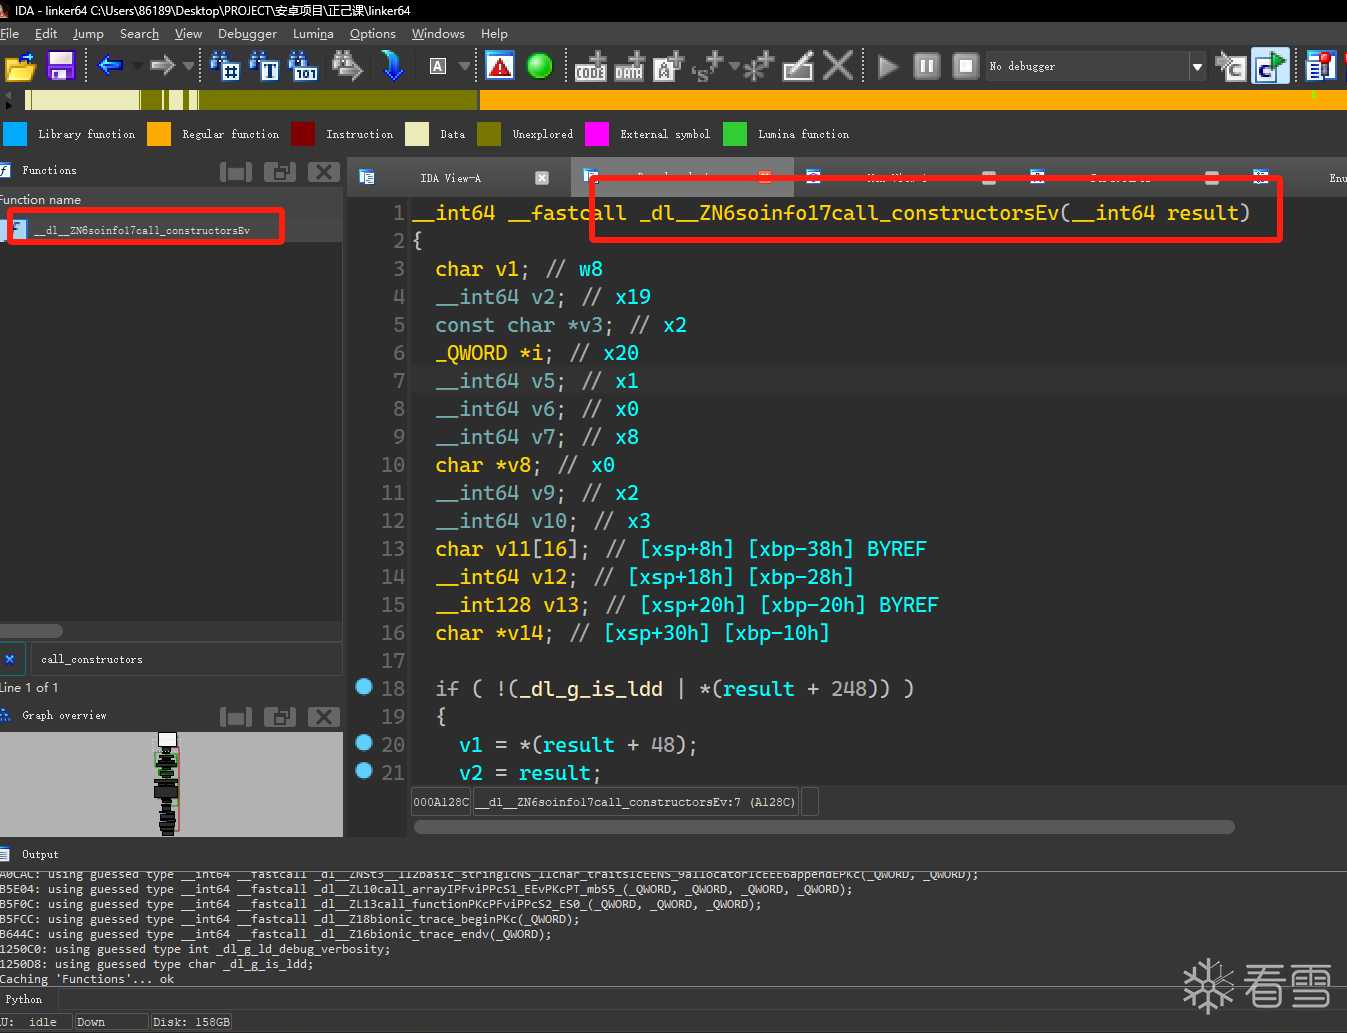The height and width of the screenshot is (1033, 1347).
Task: Switch to the IDA View-A tab
Action: pos(450,178)
